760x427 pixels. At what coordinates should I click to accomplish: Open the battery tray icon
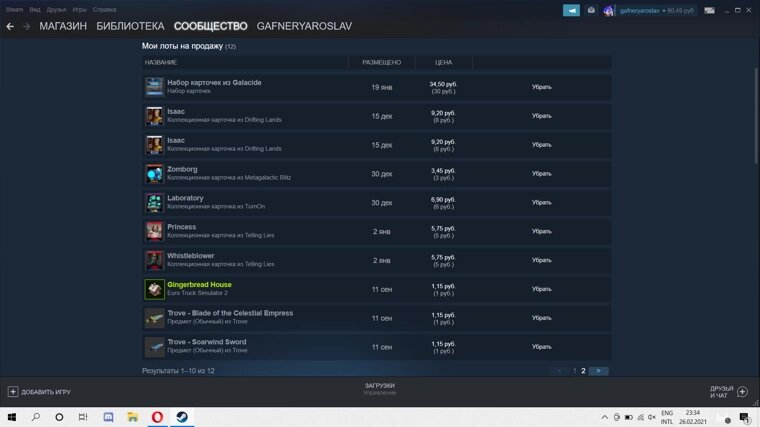click(x=629, y=417)
